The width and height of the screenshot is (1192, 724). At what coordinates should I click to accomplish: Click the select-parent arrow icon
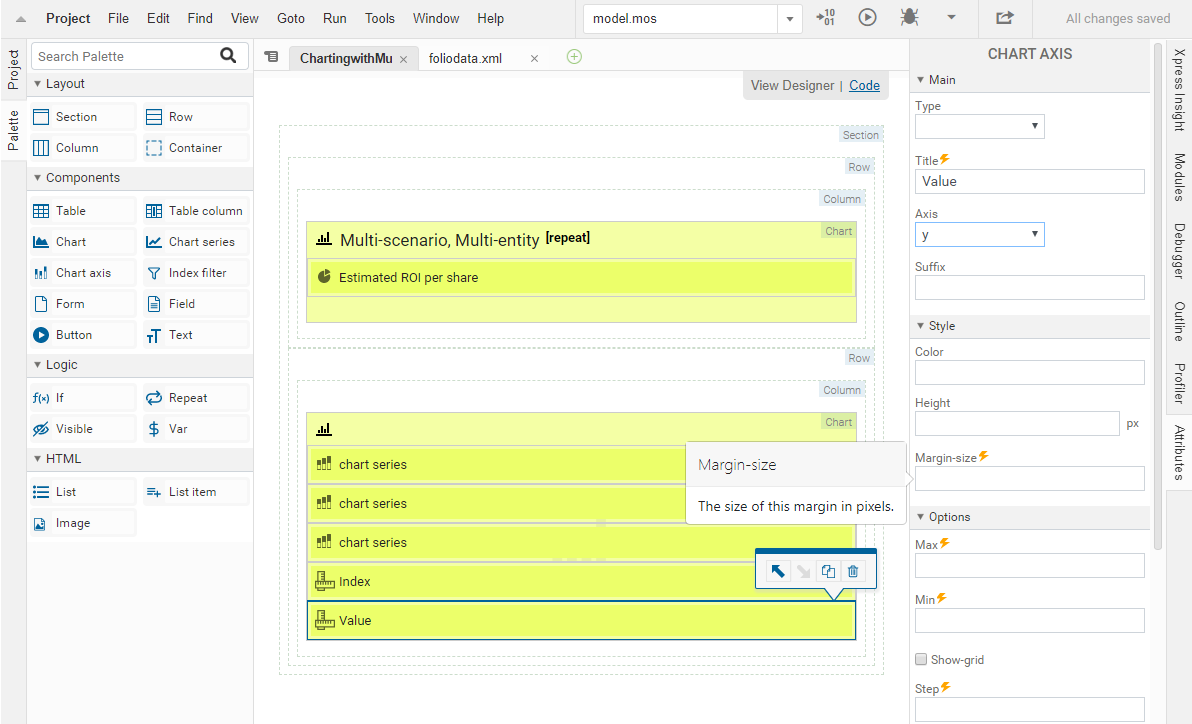(x=777, y=571)
